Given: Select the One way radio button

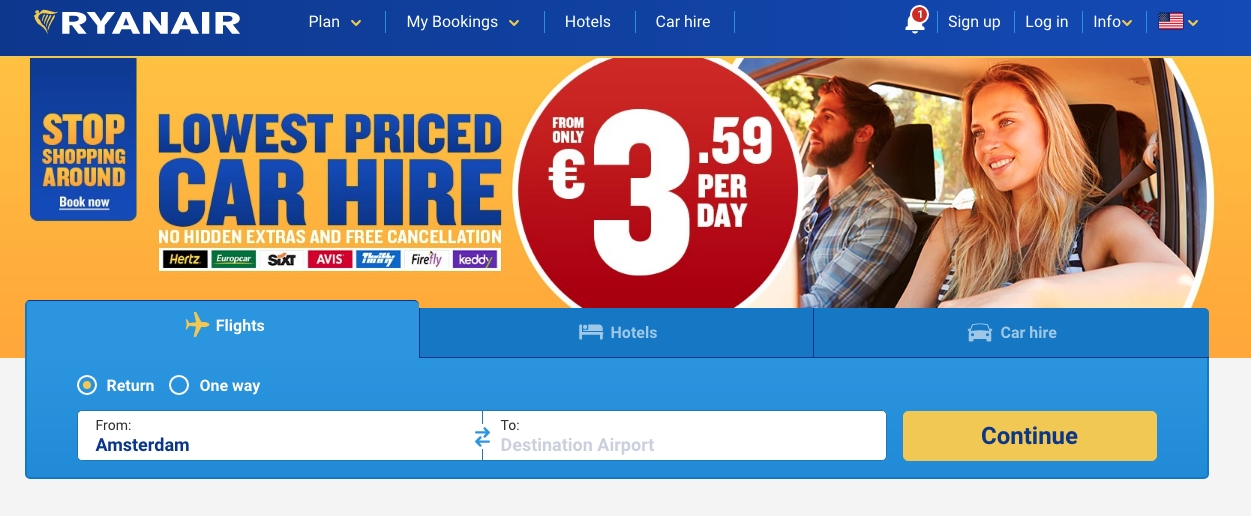Looking at the screenshot, I should point(179,385).
